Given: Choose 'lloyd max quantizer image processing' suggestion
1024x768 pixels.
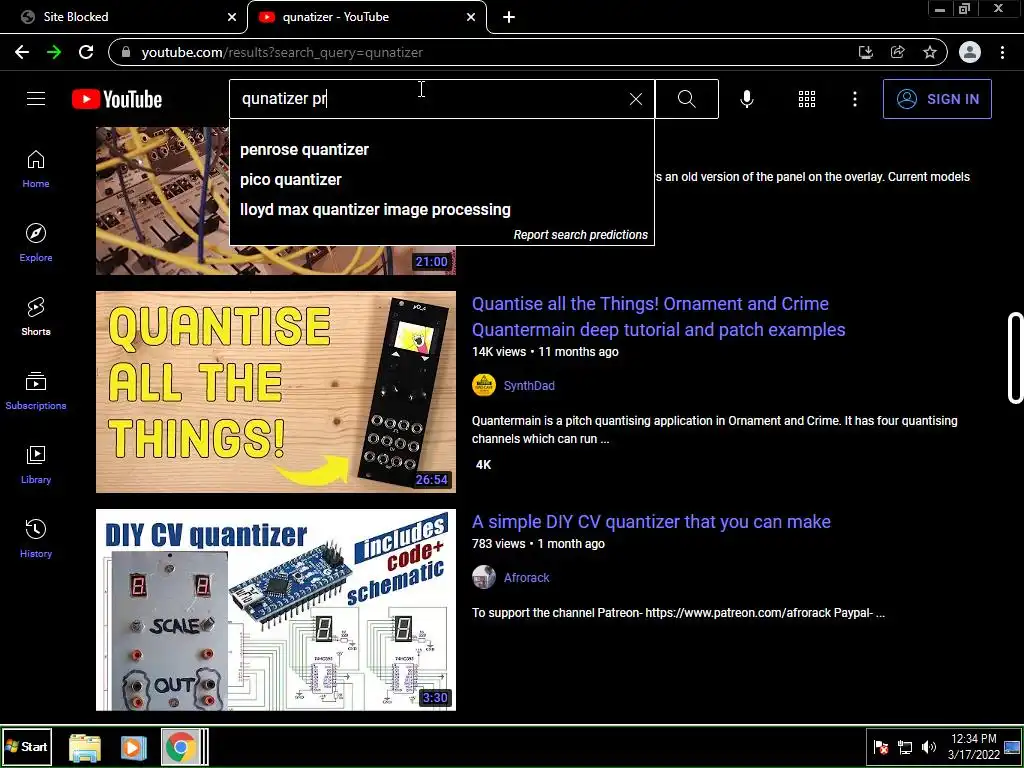Looking at the screenshot, I should [x=441, y=210].
